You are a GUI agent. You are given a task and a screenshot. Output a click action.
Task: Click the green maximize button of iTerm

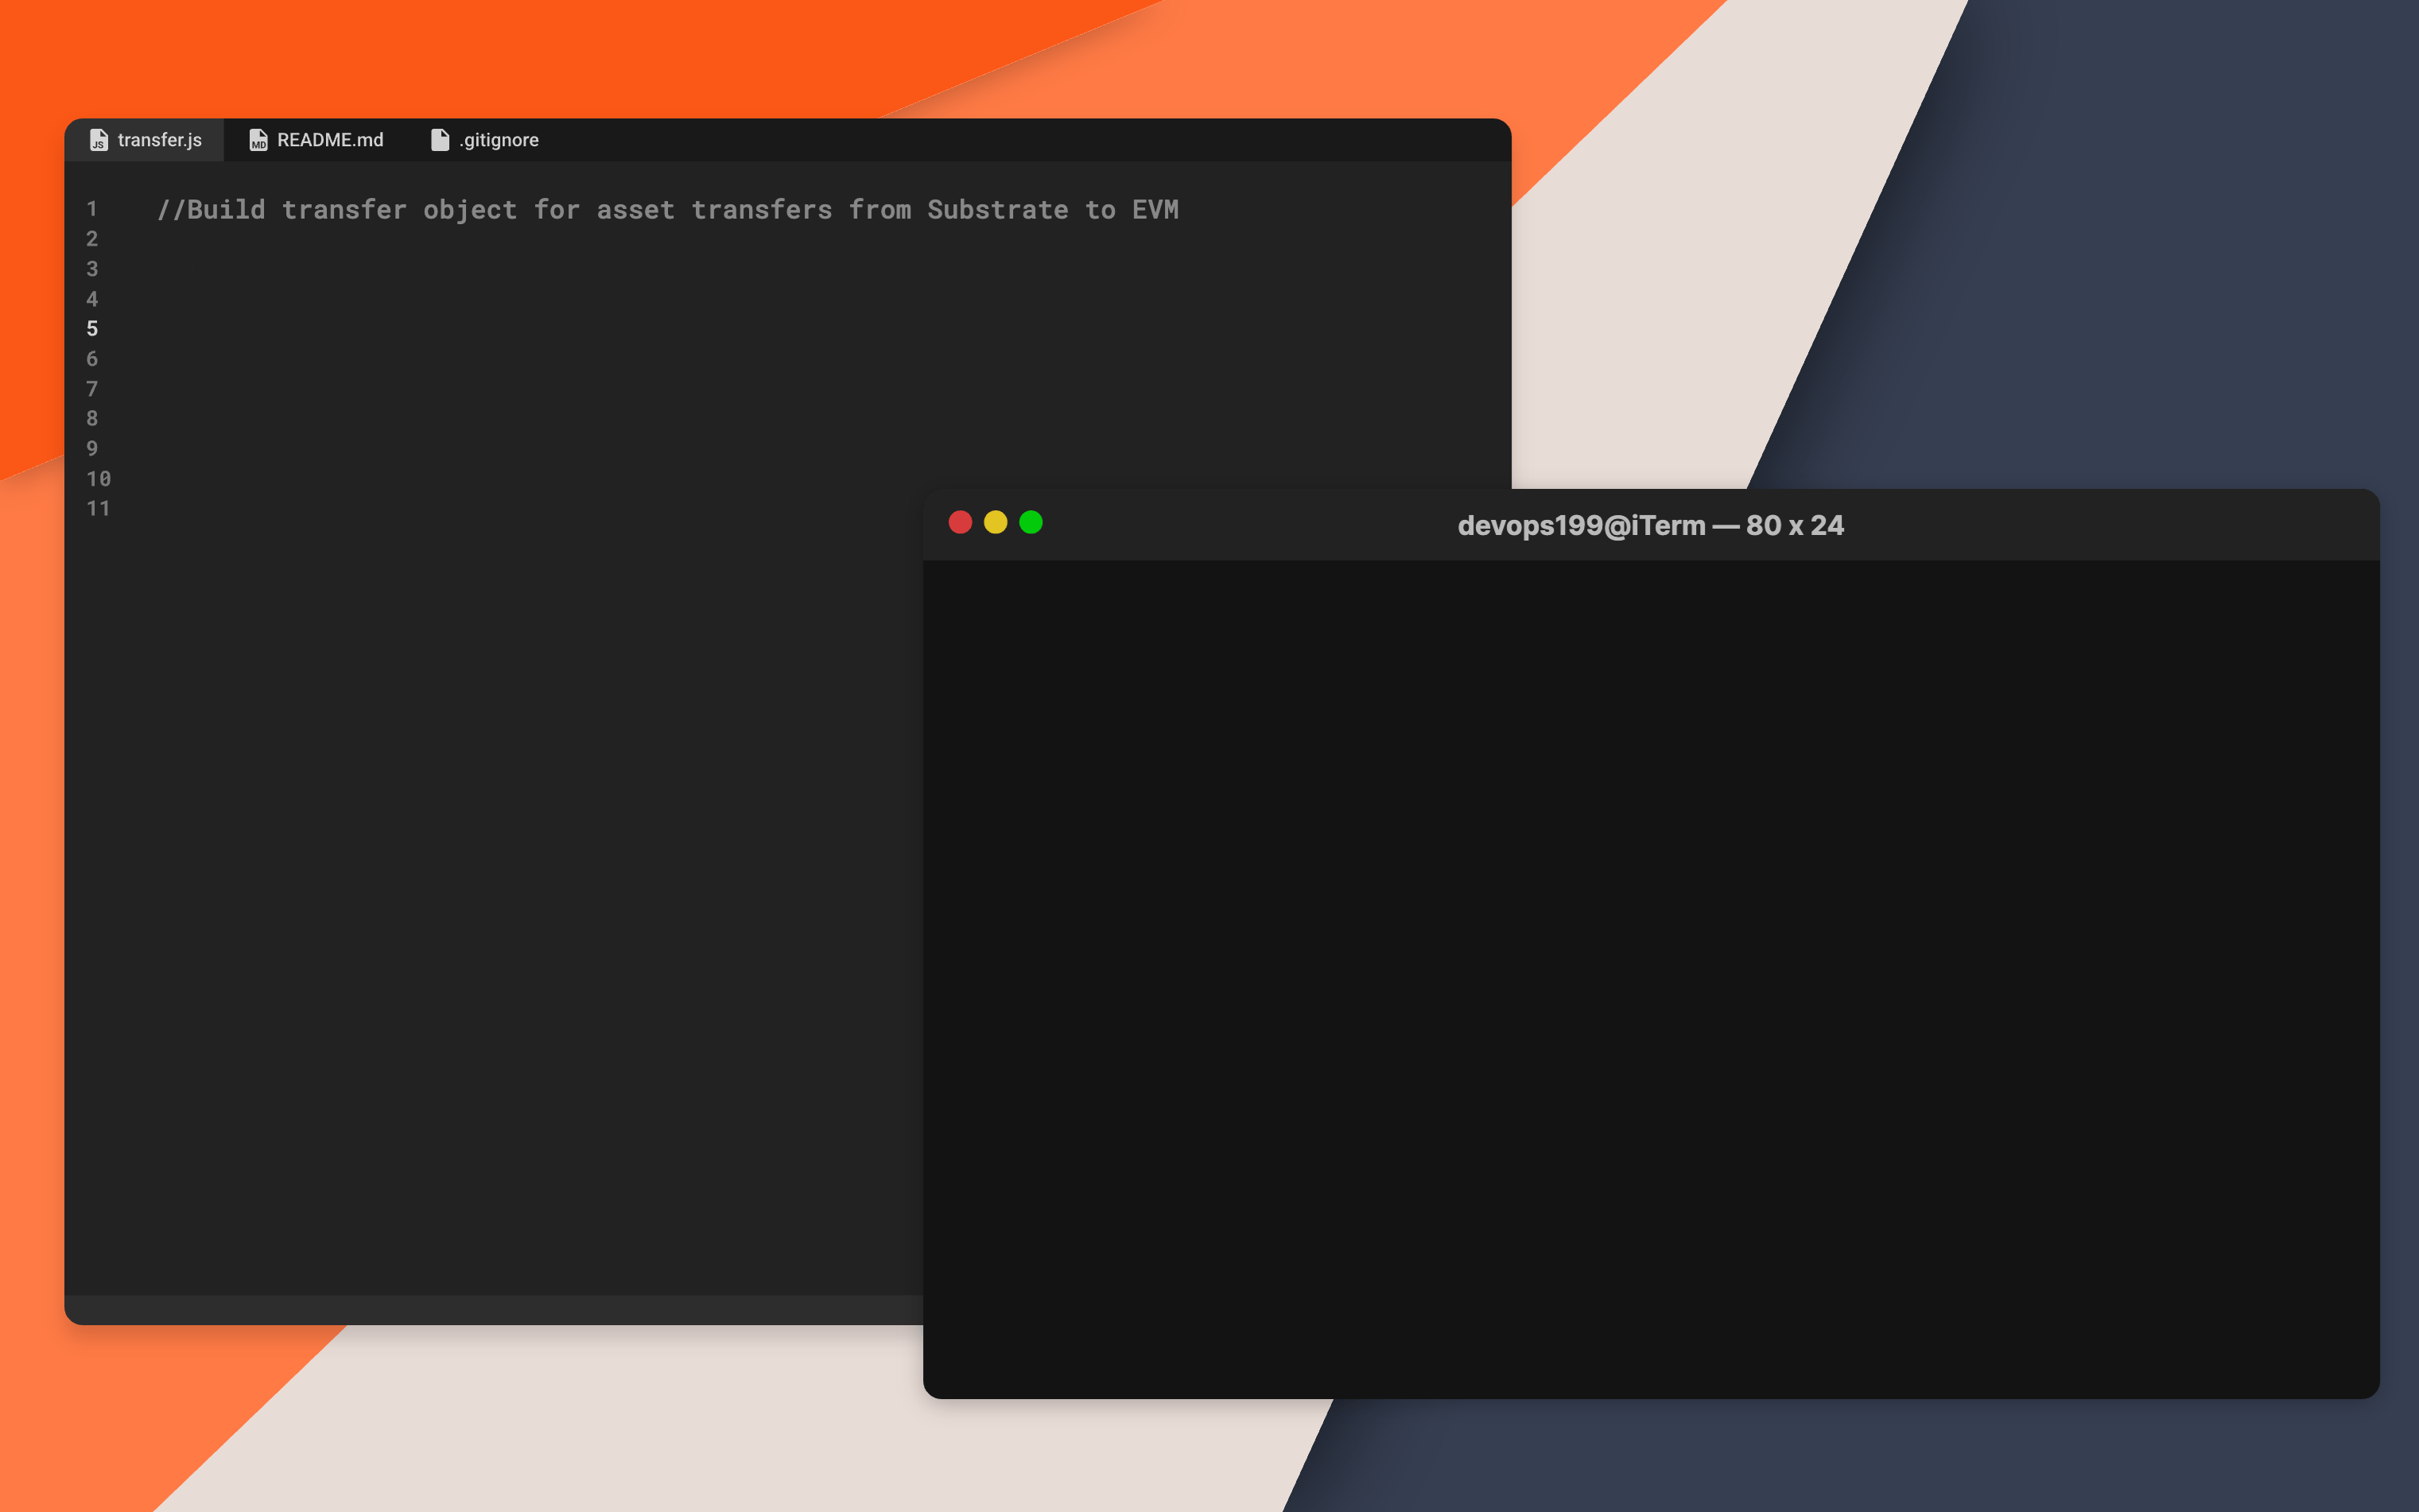(x=1030, y=522)
